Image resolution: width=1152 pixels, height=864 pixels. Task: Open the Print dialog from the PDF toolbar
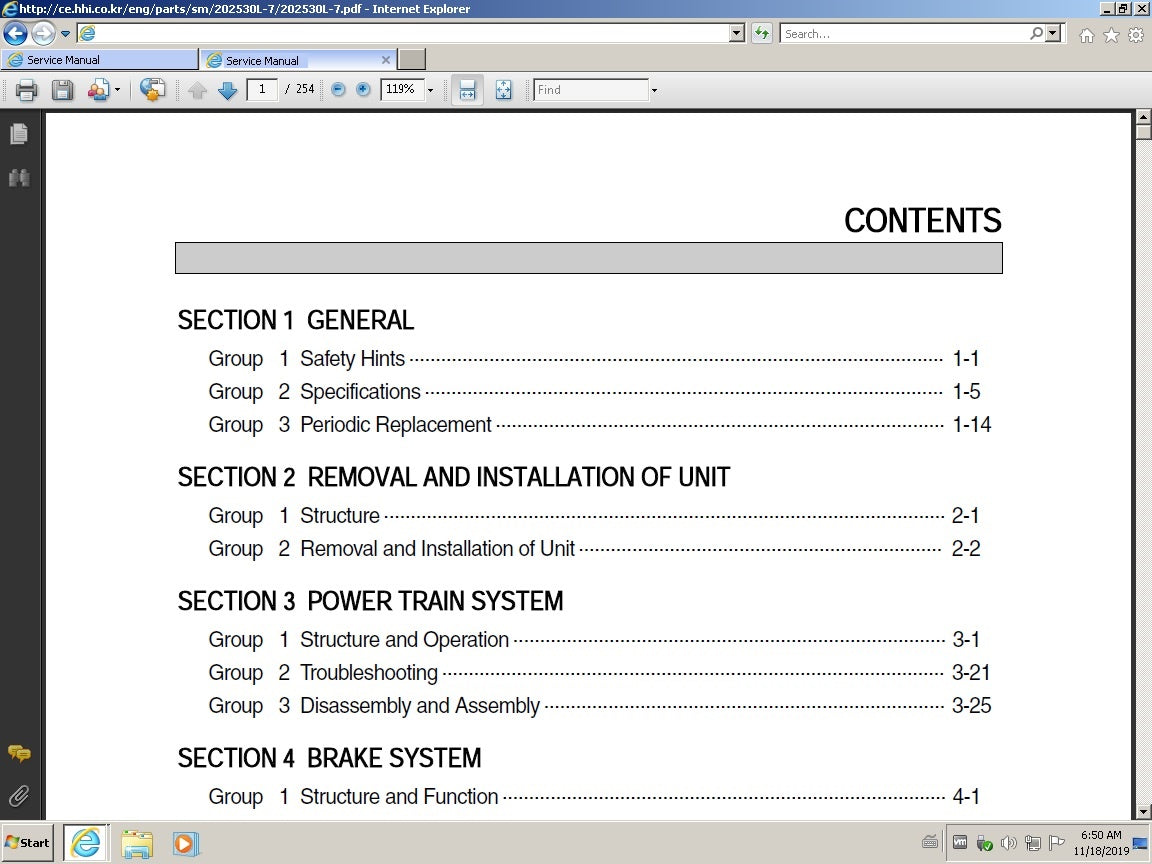(x=26, y=90)
